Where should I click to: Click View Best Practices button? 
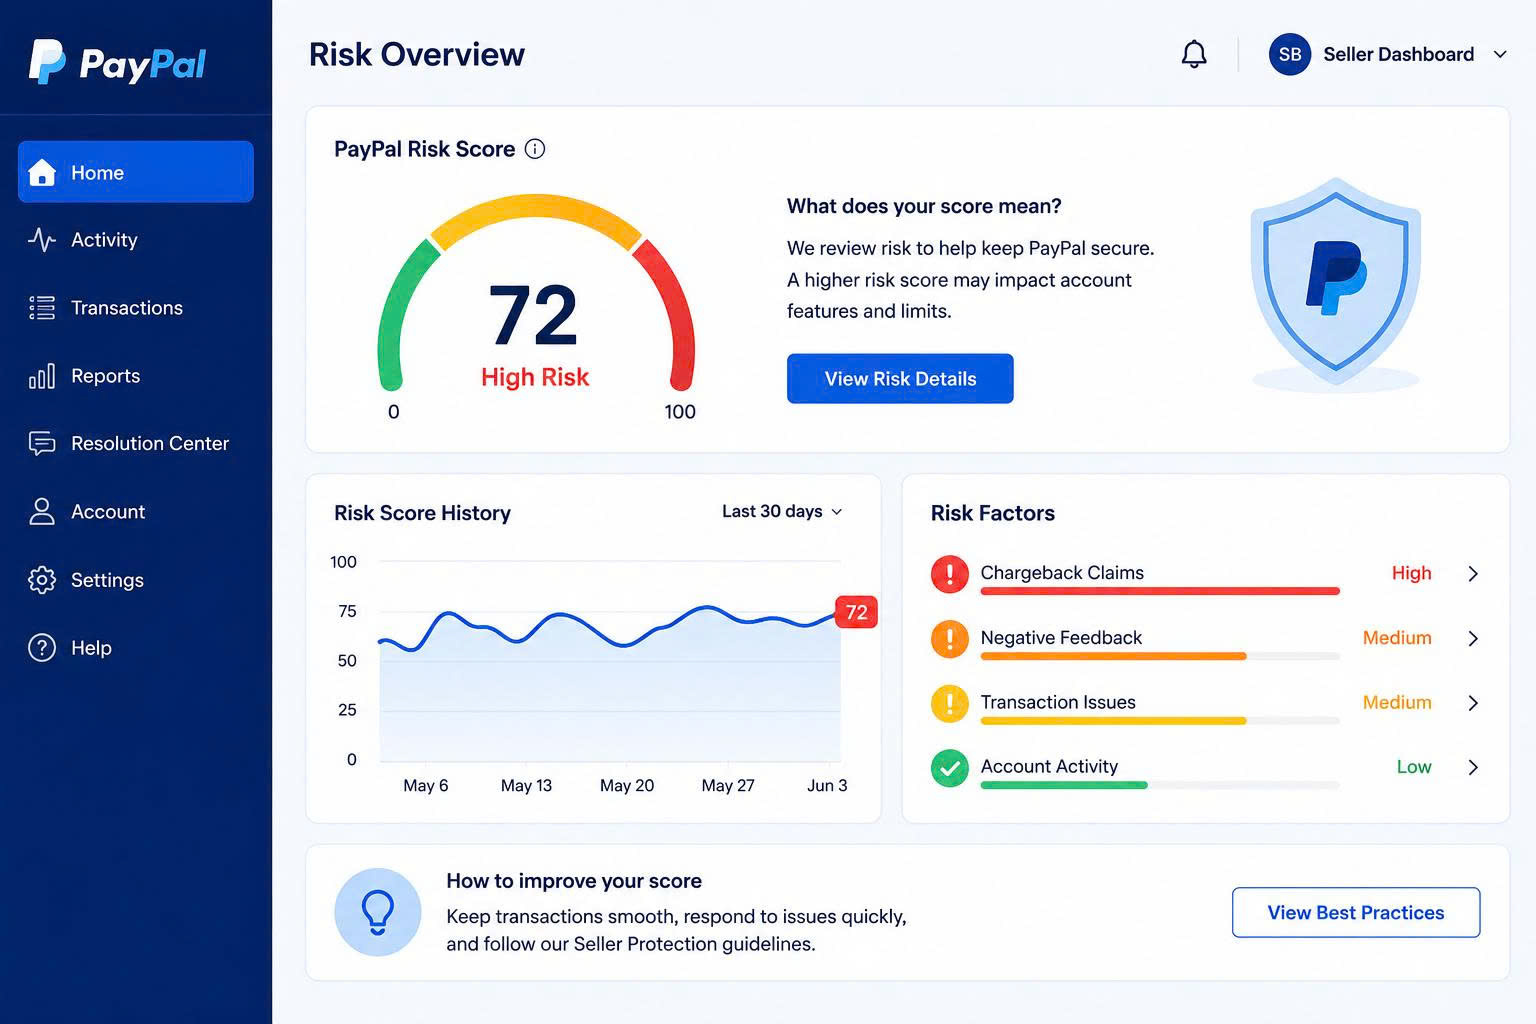(1356, 912)
